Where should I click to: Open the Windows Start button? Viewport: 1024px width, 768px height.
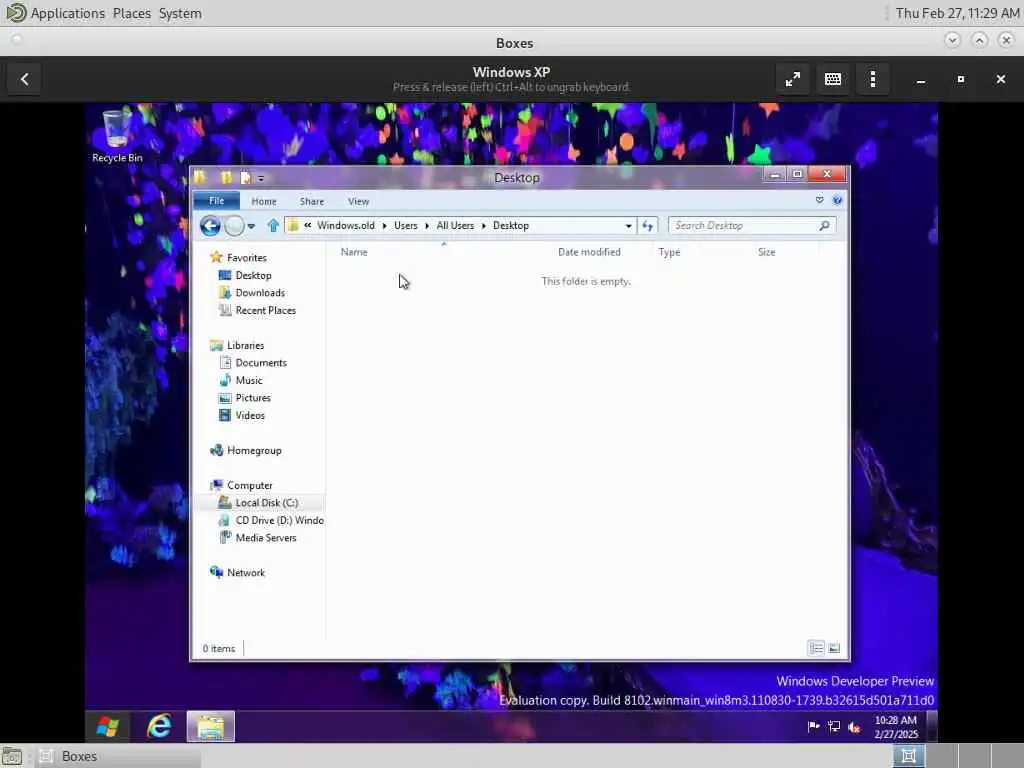tap(108, 726)
